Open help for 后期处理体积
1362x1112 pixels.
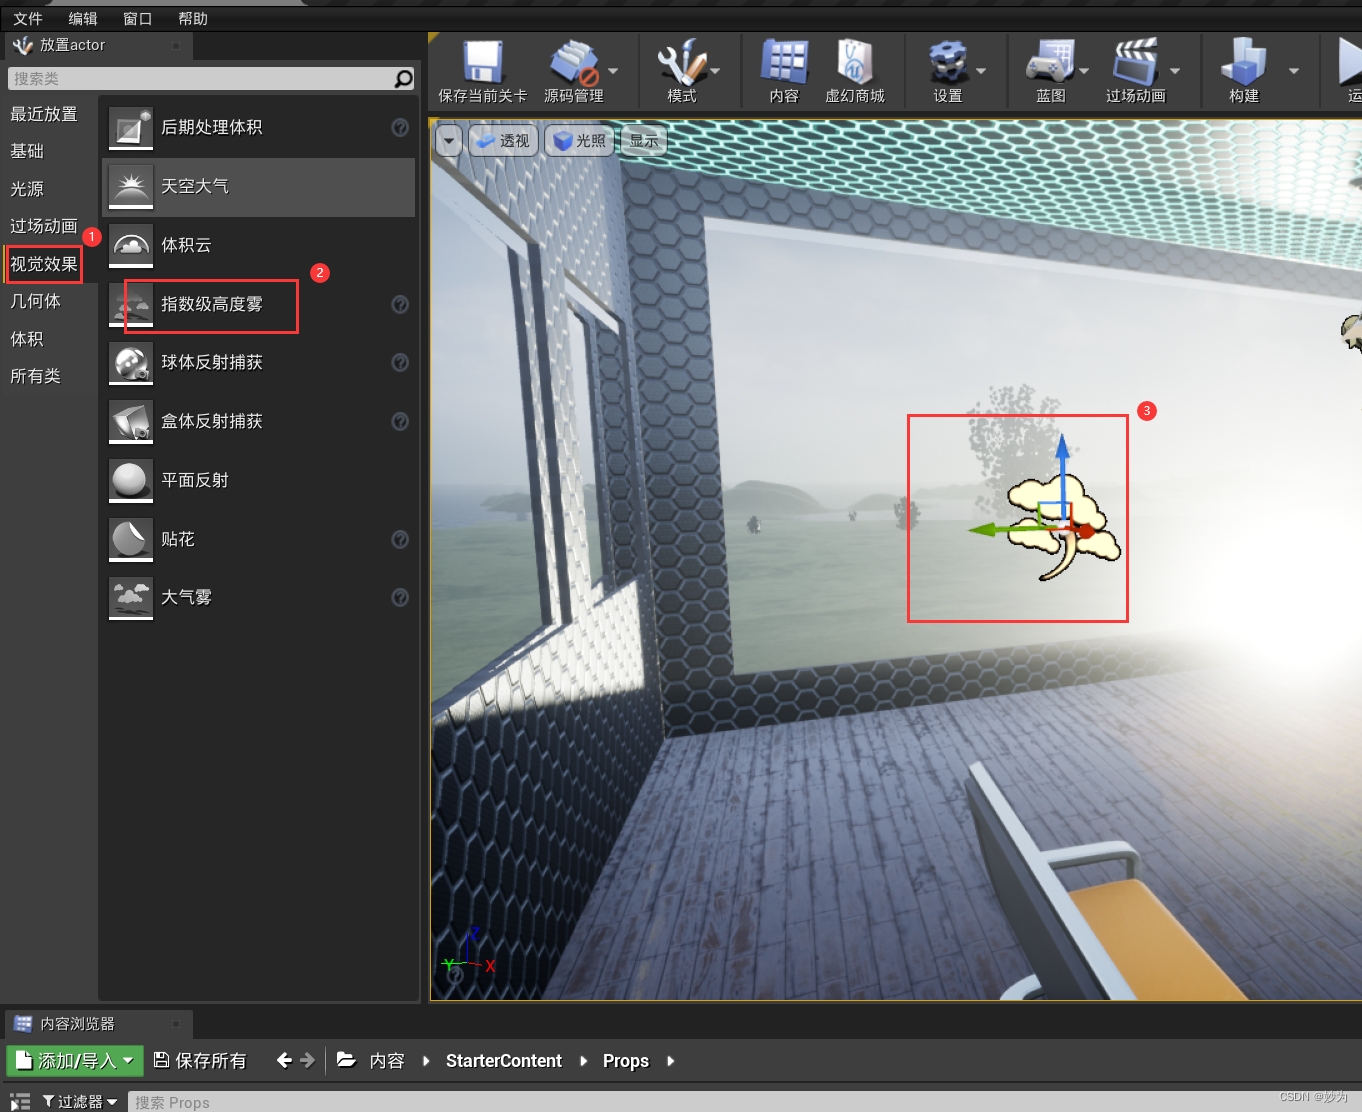pos(400,127)
